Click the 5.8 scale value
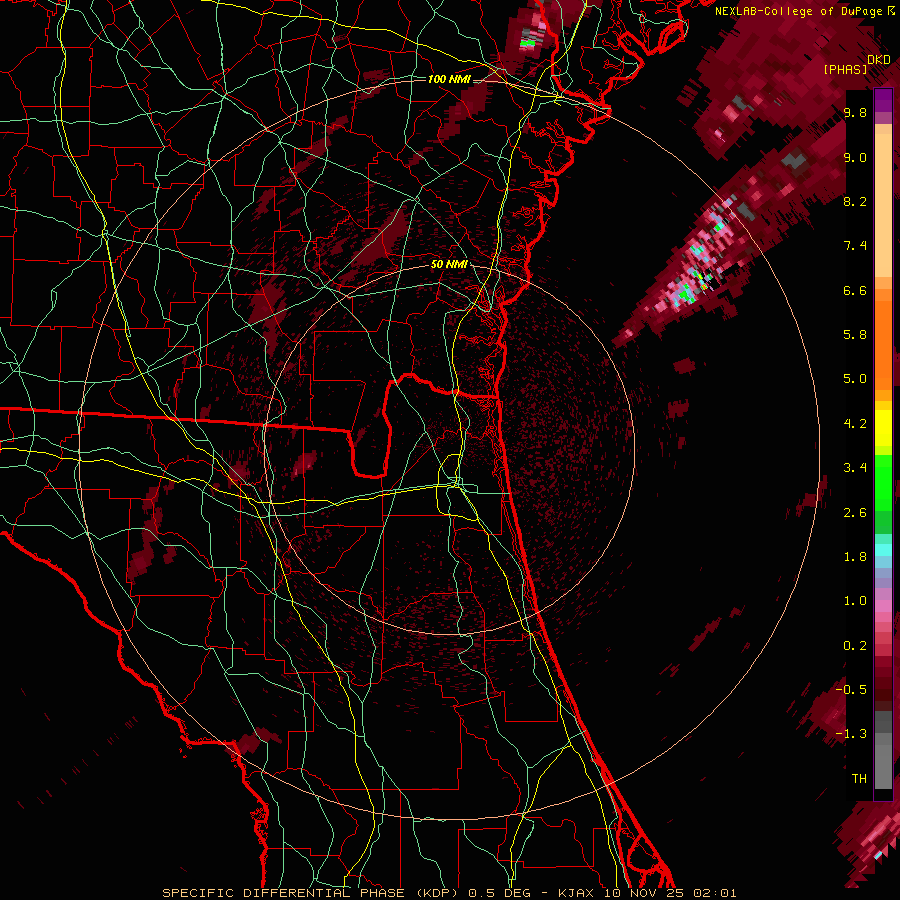Screen dimensions: 900x900 click(x=855, y=335)
